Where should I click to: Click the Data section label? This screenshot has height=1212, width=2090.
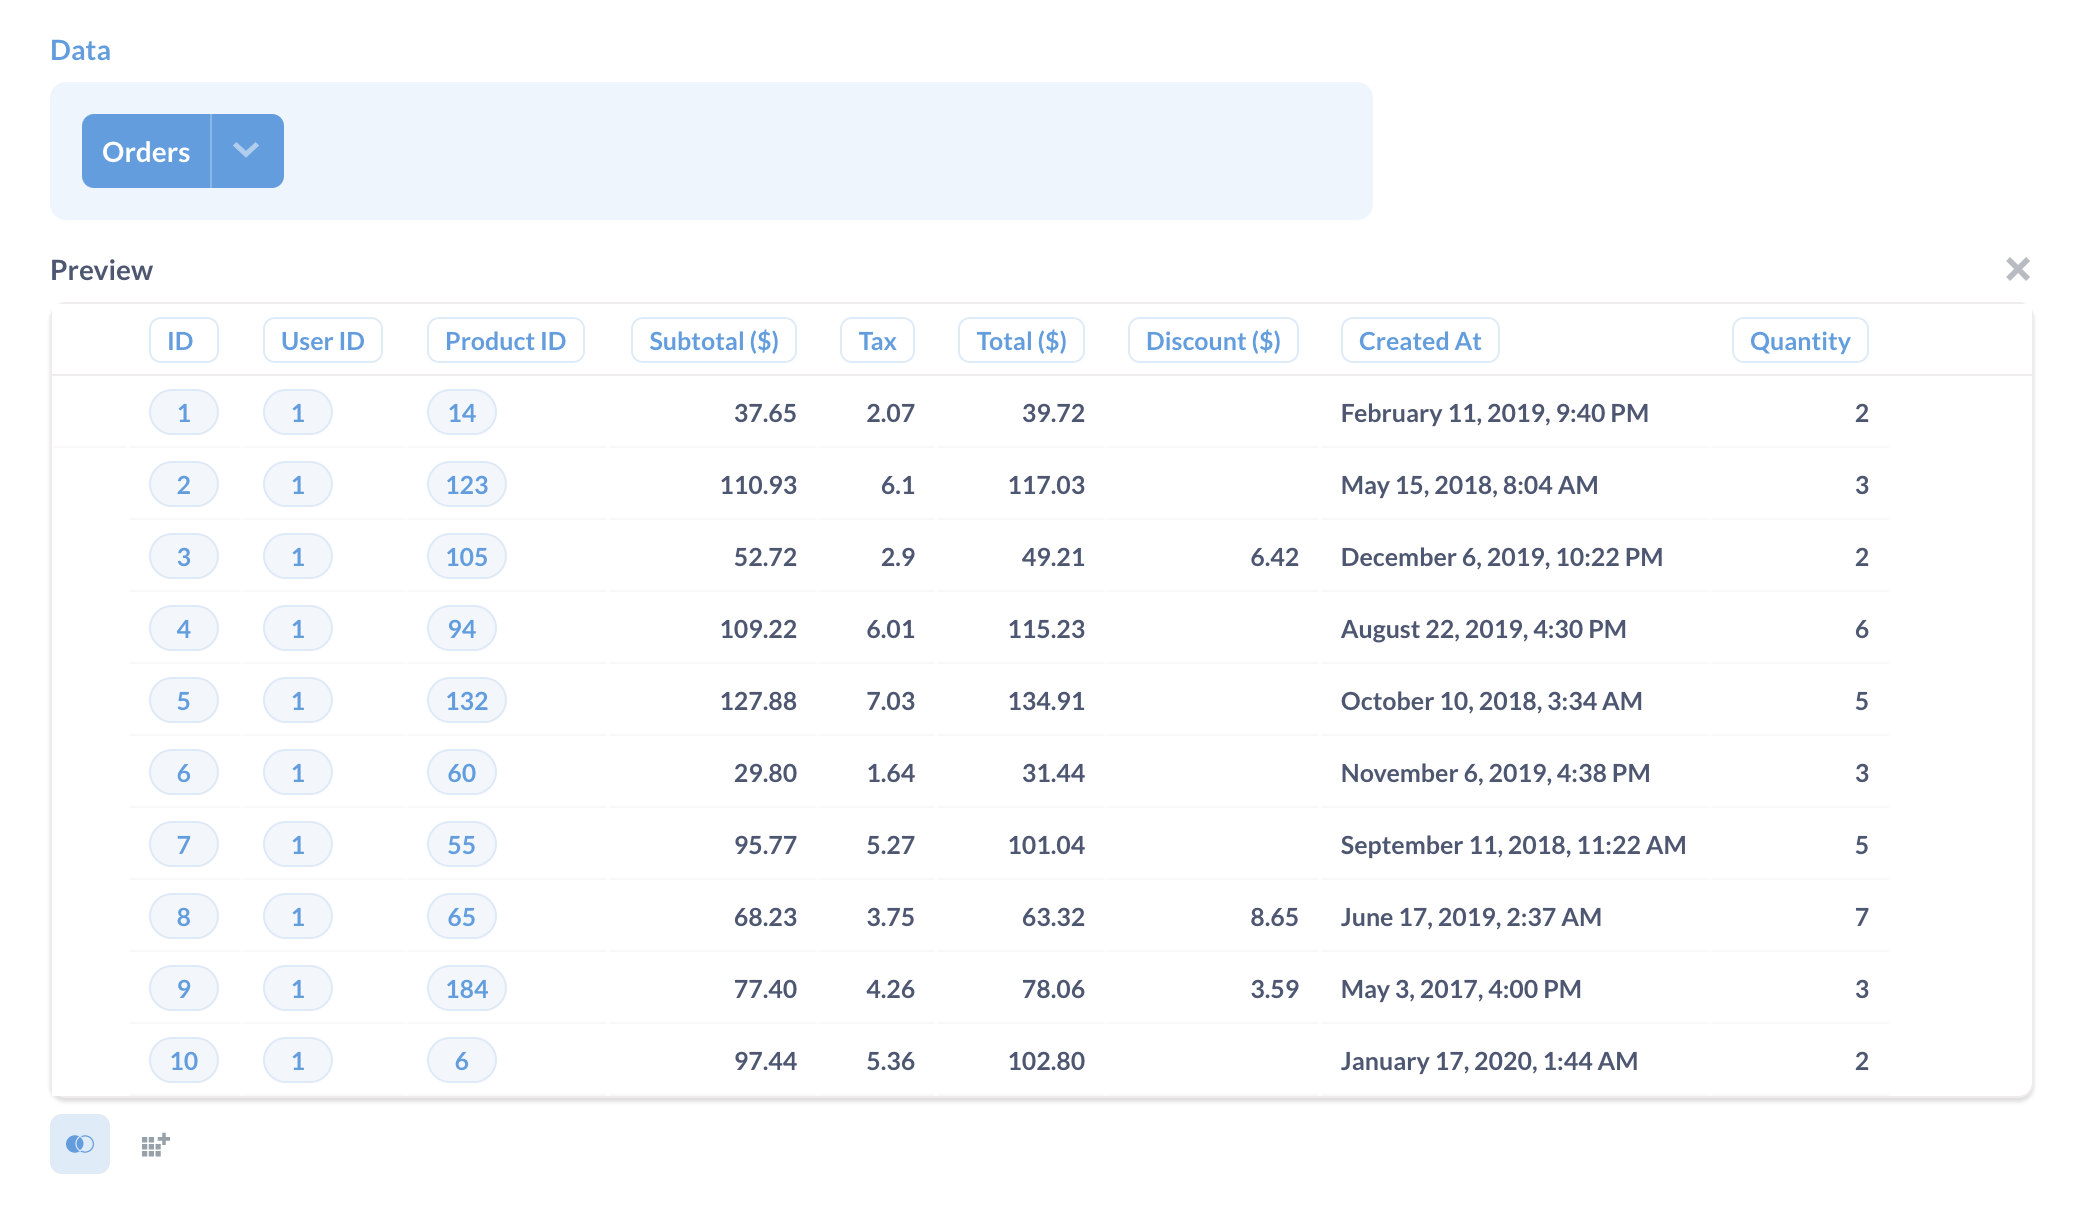[80, 50]
